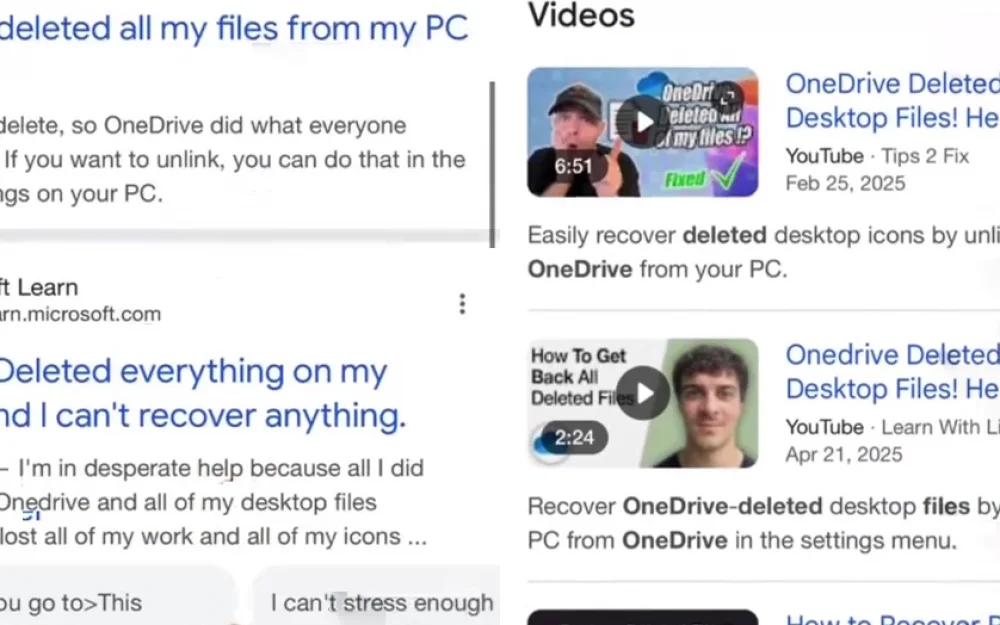Click 'Recover OneDrive-deleted desktop files' description
Screen dimensions: 1000x625
click(763, 523)
